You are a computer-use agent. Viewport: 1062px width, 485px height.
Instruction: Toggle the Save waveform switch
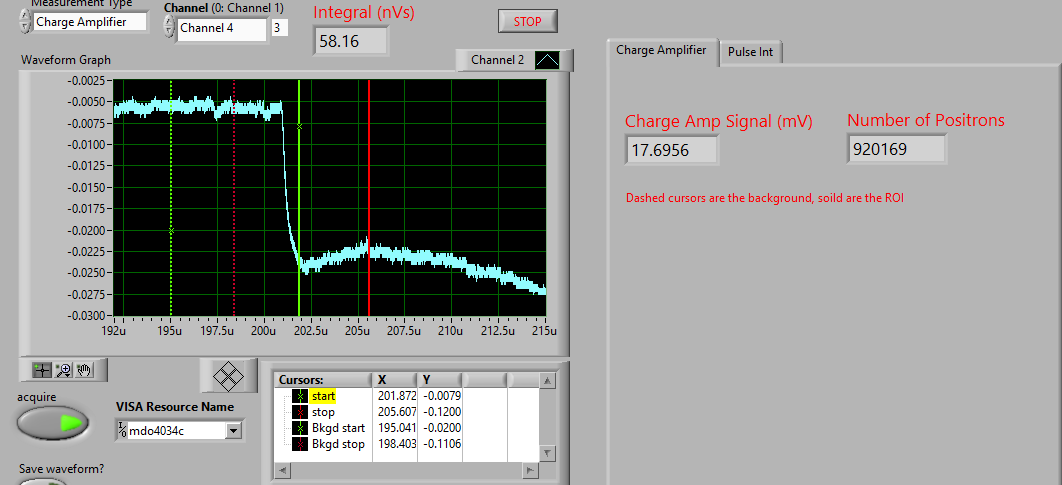[43, 482]
